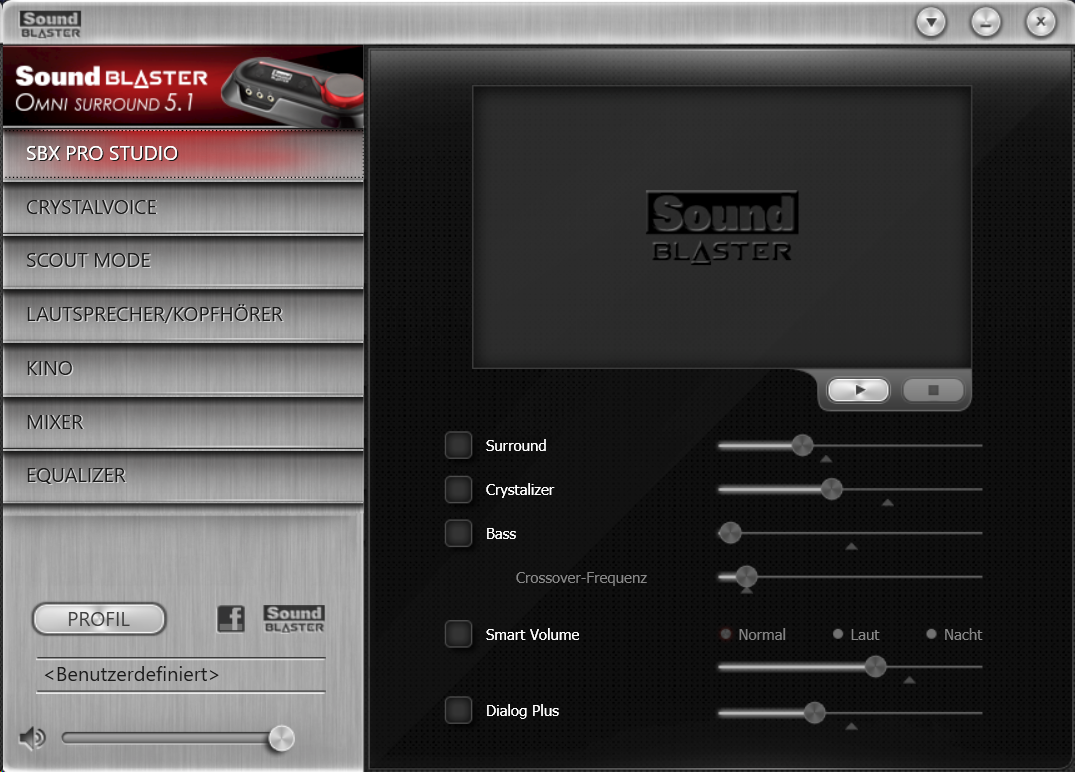
Task: Click the Crossover-Frequenz slider handle
Action: 746,577
